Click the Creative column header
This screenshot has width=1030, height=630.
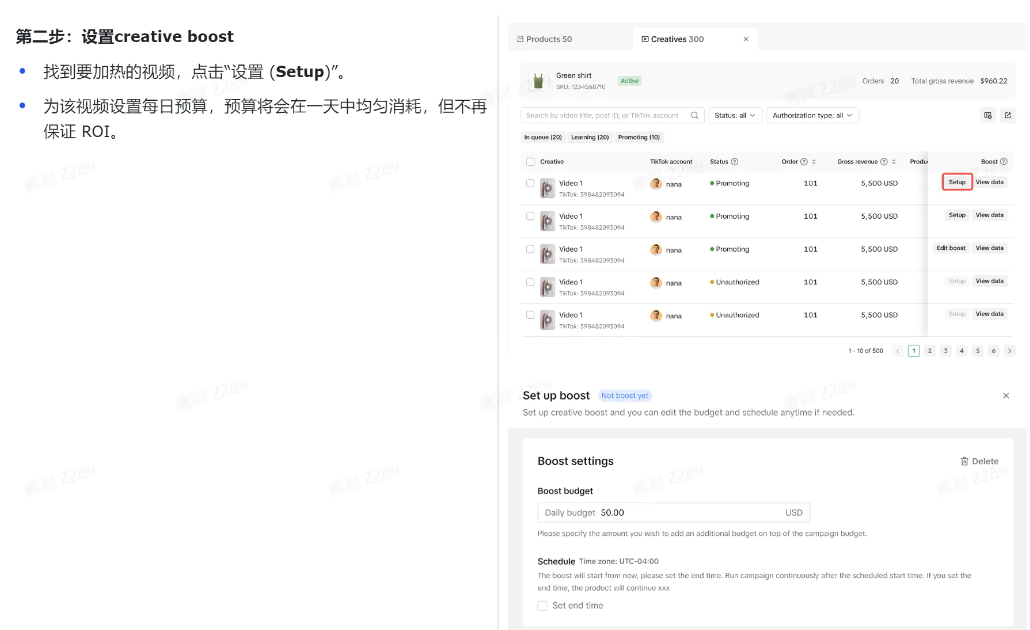pyautogui.click(x=552, y=162)
